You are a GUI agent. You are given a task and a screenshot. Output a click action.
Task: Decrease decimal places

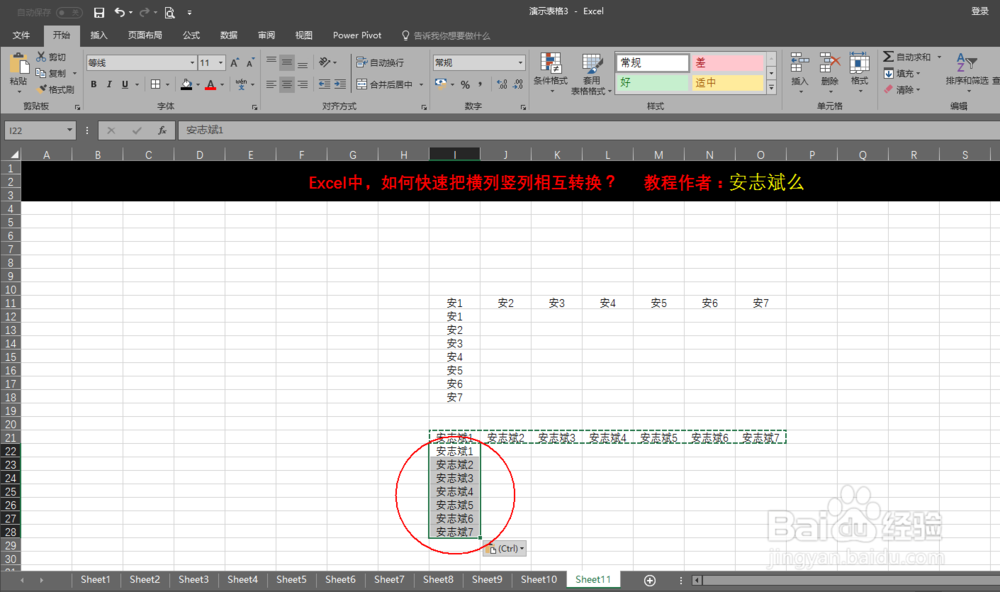(x=518, y=84)
